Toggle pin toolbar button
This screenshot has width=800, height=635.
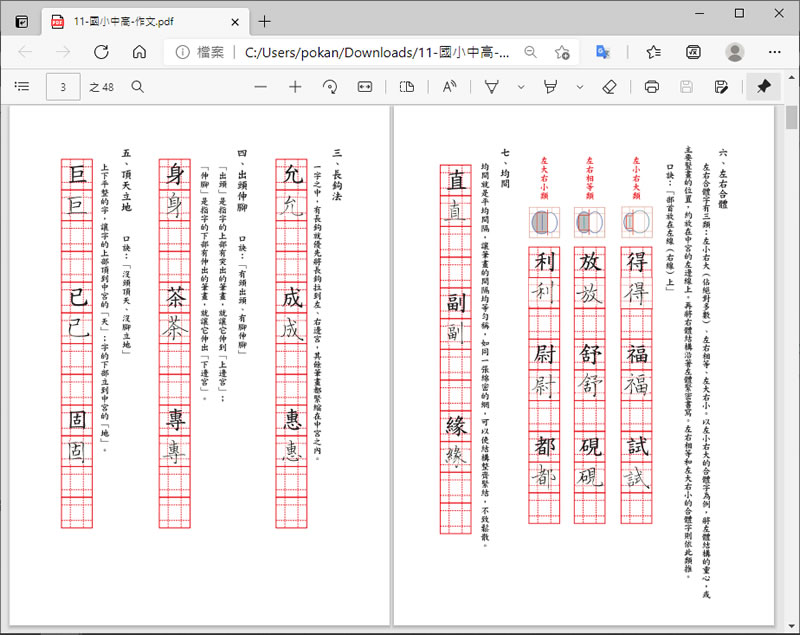click(763, 87)
